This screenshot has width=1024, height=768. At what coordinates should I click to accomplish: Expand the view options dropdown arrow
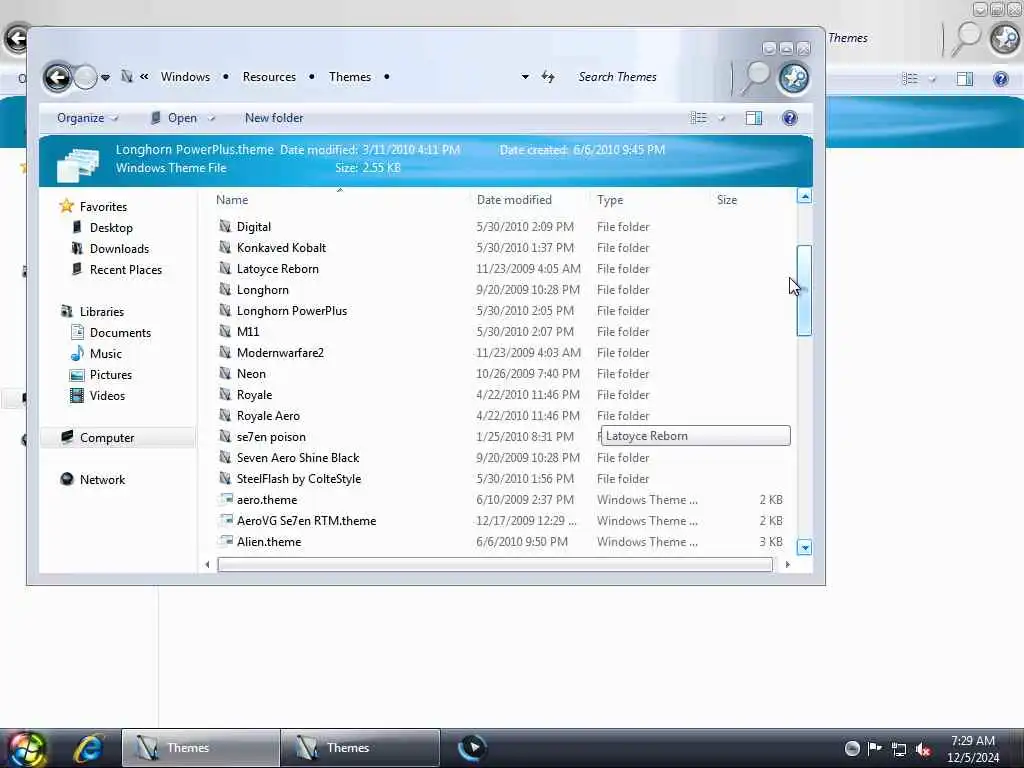tap(722, 119)
